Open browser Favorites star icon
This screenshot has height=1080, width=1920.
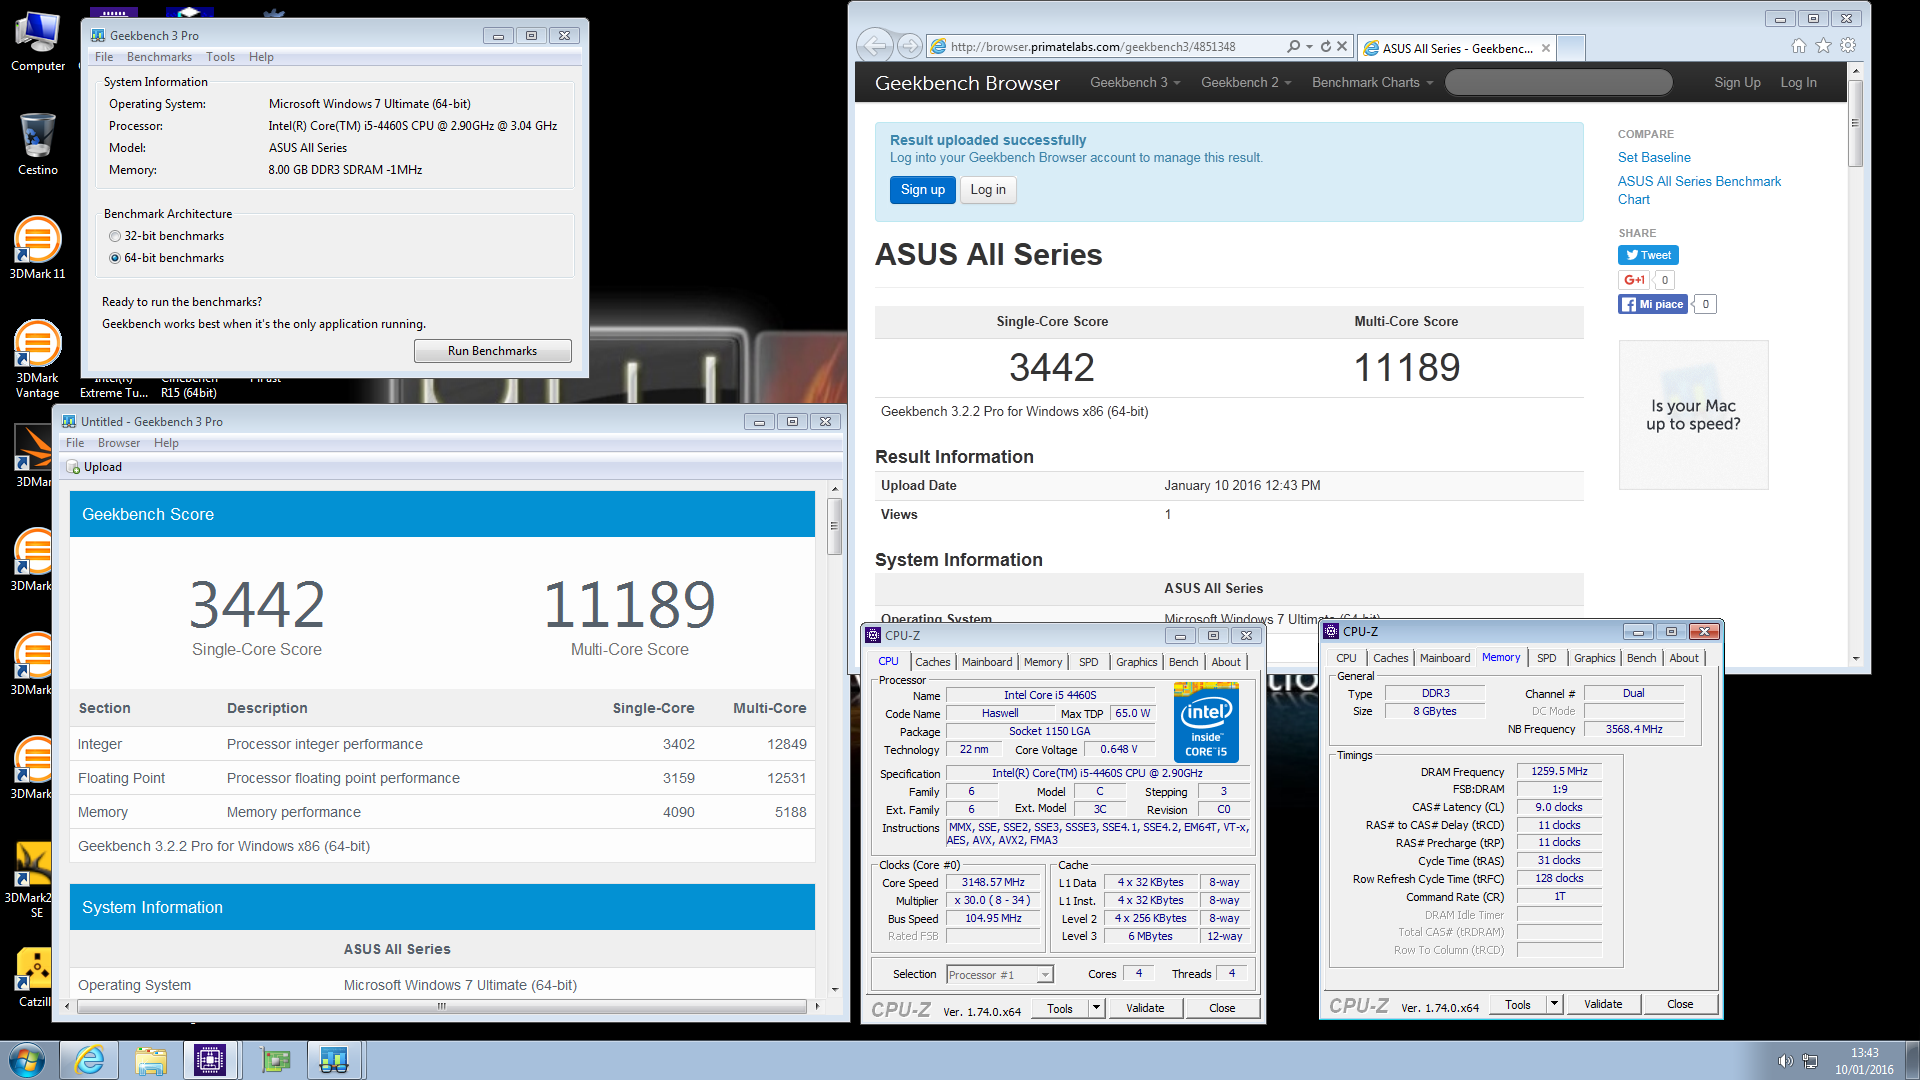(1824, 46)
